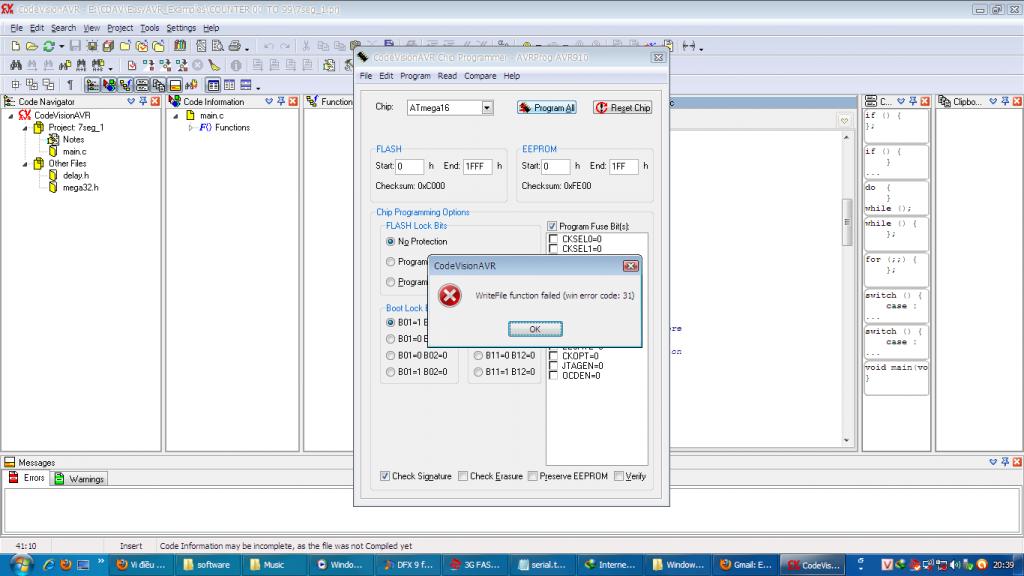Click the FLASH End address field
Viewport: 1024px width, 576px height.
476,166
